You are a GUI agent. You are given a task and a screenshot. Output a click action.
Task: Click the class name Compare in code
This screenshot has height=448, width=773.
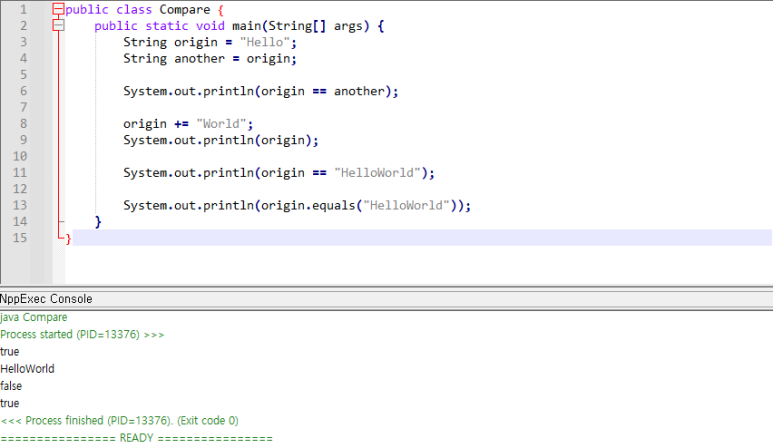tap(185, 10)
